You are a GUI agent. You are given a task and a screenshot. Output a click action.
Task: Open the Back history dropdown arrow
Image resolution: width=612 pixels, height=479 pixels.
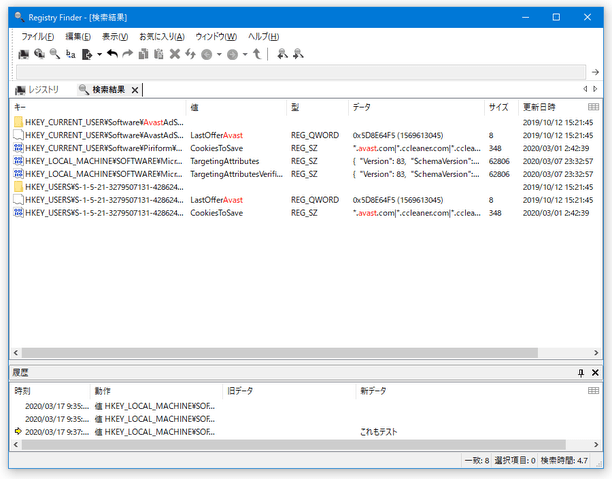coord(219,54)
